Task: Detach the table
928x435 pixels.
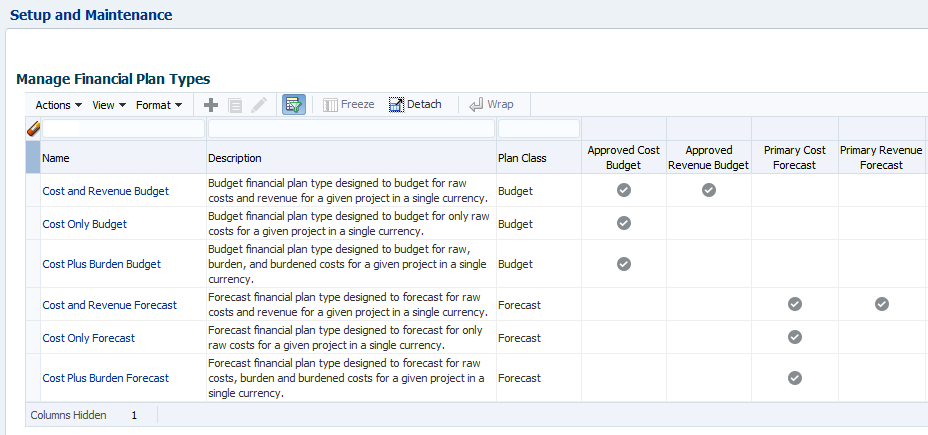Action: click(415, 105)
